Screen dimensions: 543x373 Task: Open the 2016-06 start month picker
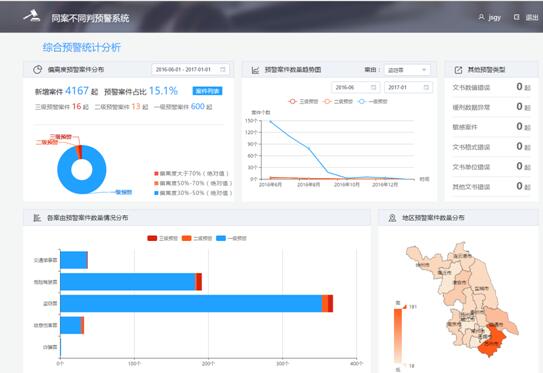[355, 87]
